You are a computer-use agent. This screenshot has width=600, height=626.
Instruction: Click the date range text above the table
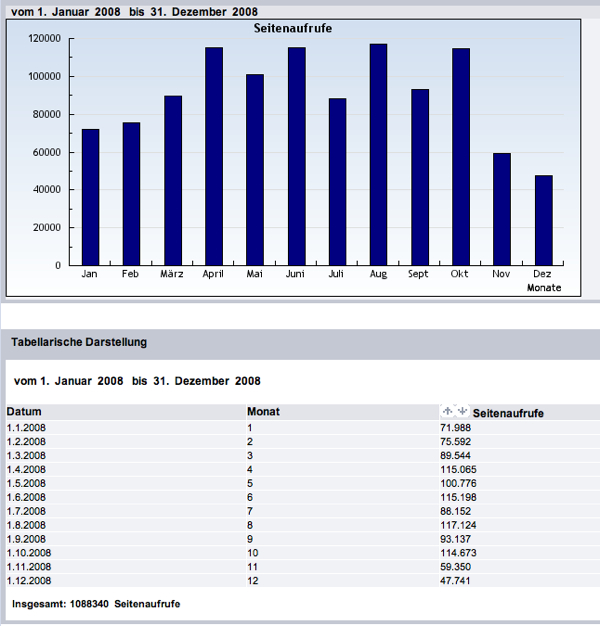[137, 381]
